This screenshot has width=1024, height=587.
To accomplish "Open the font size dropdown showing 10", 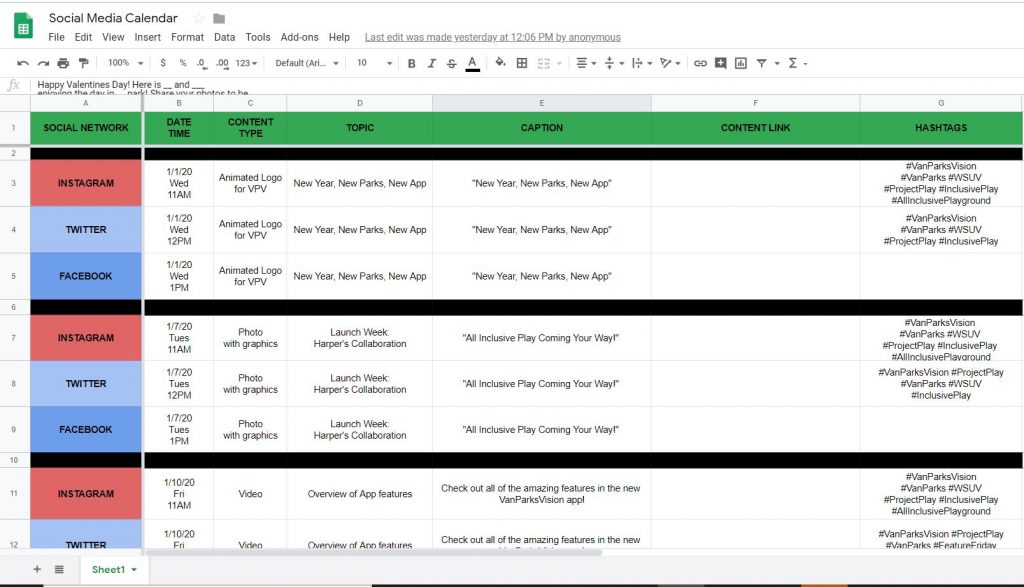I will coord(372,63).
